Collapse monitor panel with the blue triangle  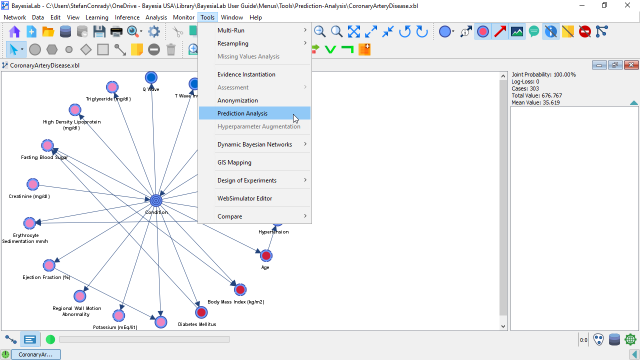click(633, 103)
